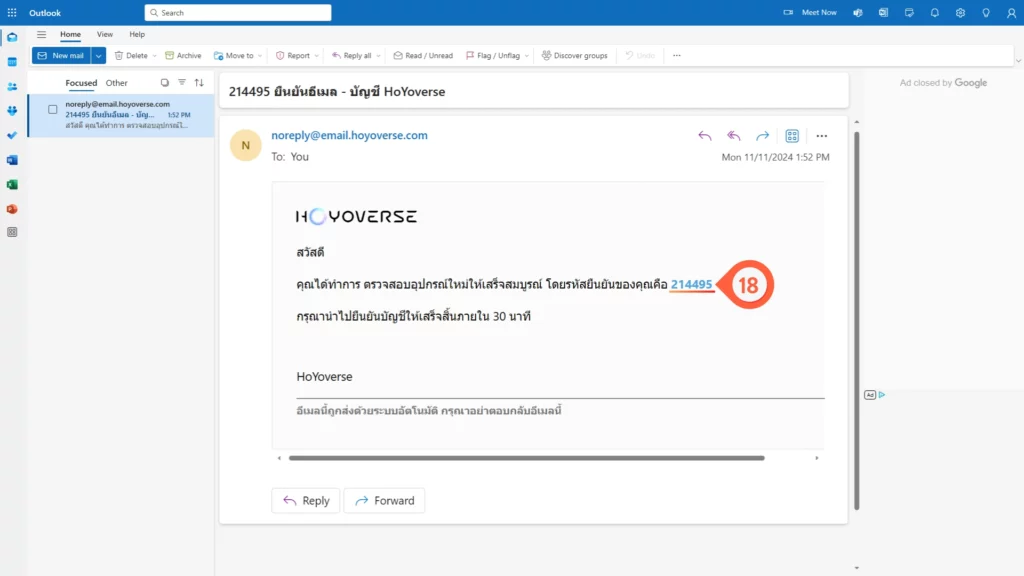Click the Search input field
Image resolution: width=1024 pixels, height=576 pixels.
(x=238, y=12)
